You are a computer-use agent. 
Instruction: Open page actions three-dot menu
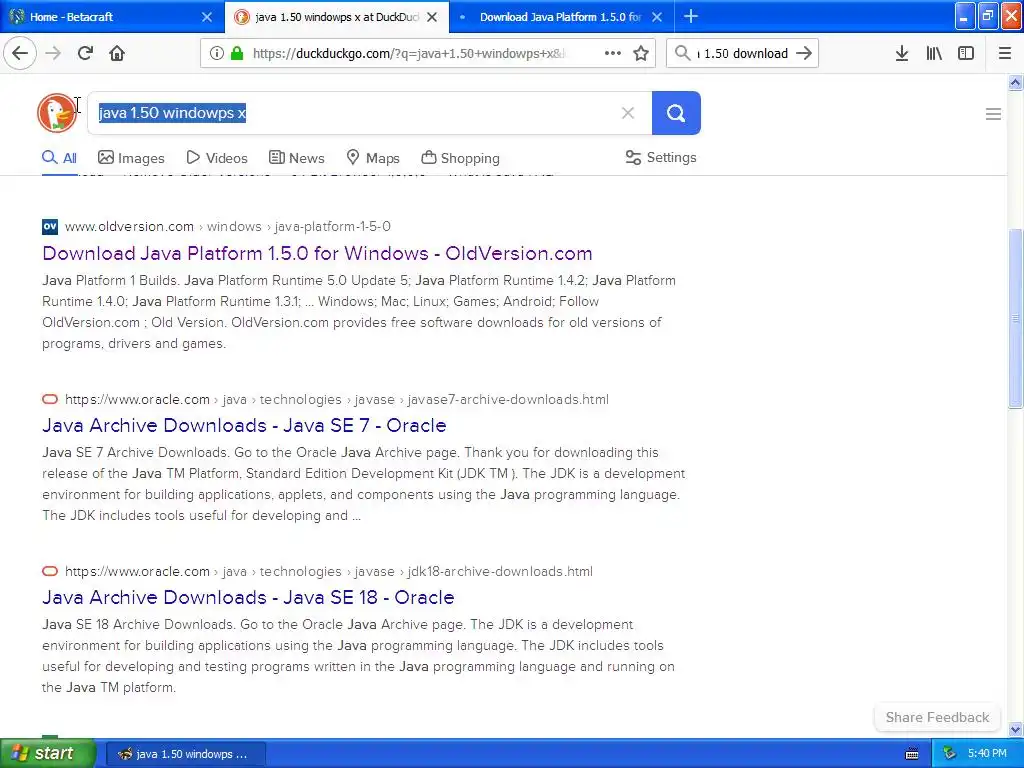tap(613, 53)
